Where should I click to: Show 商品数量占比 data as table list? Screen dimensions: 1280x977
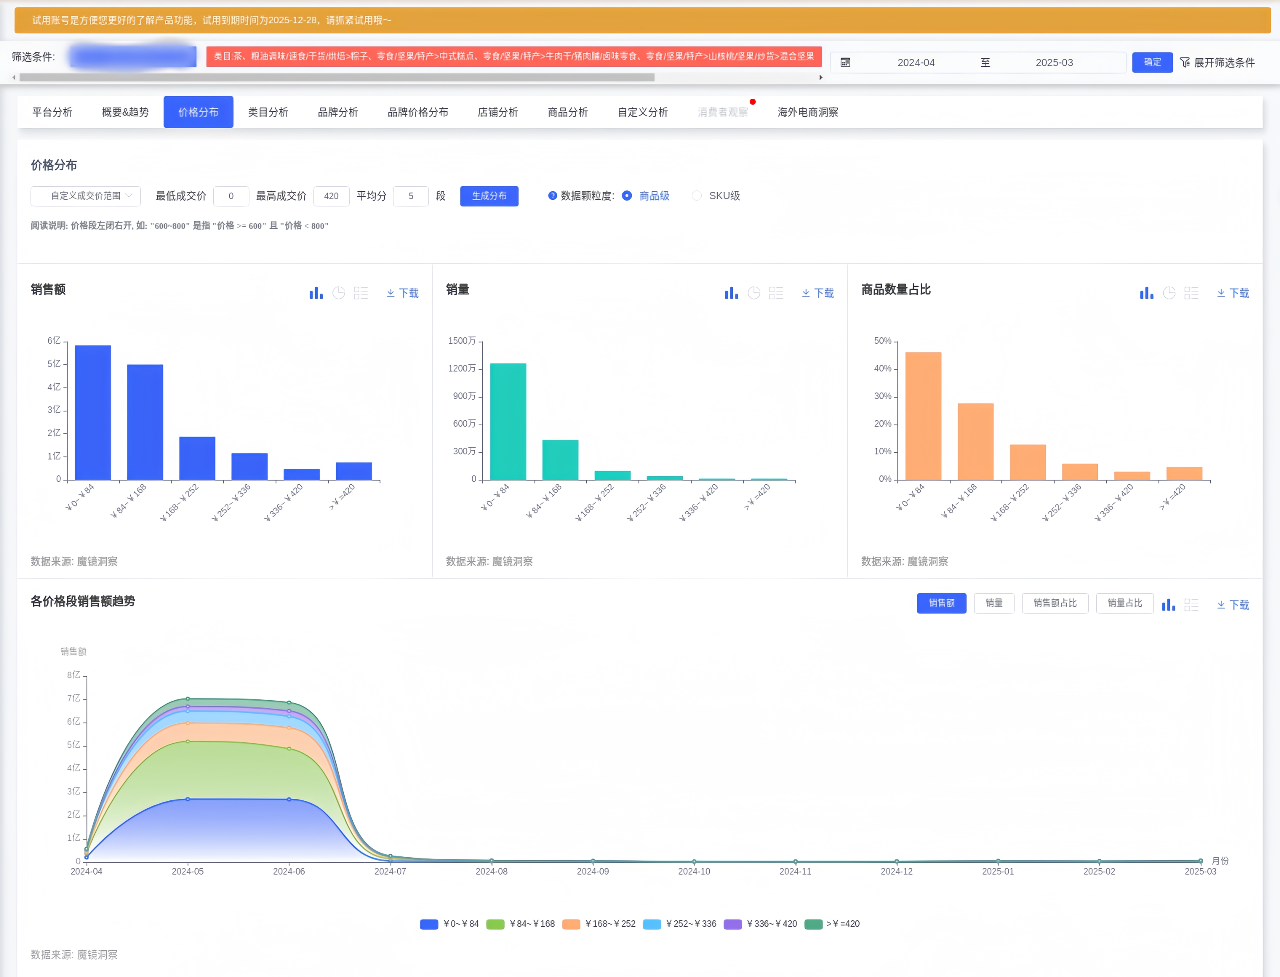point(1191,293)
